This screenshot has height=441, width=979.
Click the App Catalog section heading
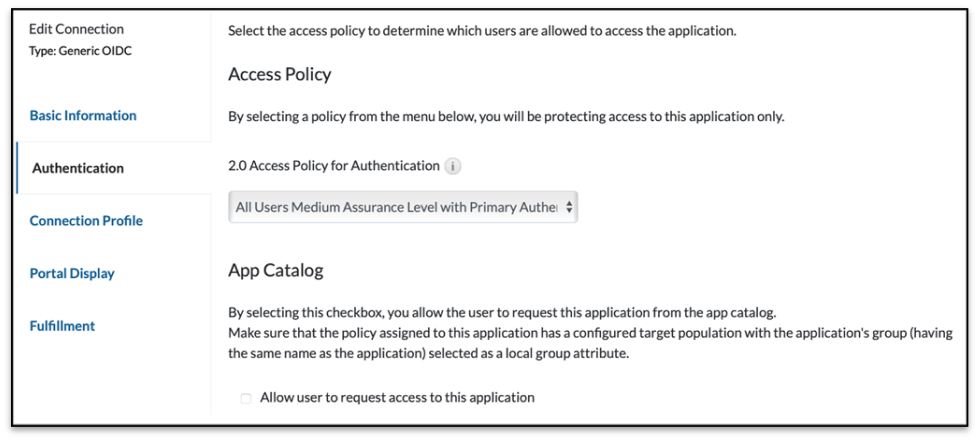click(275, 270)
